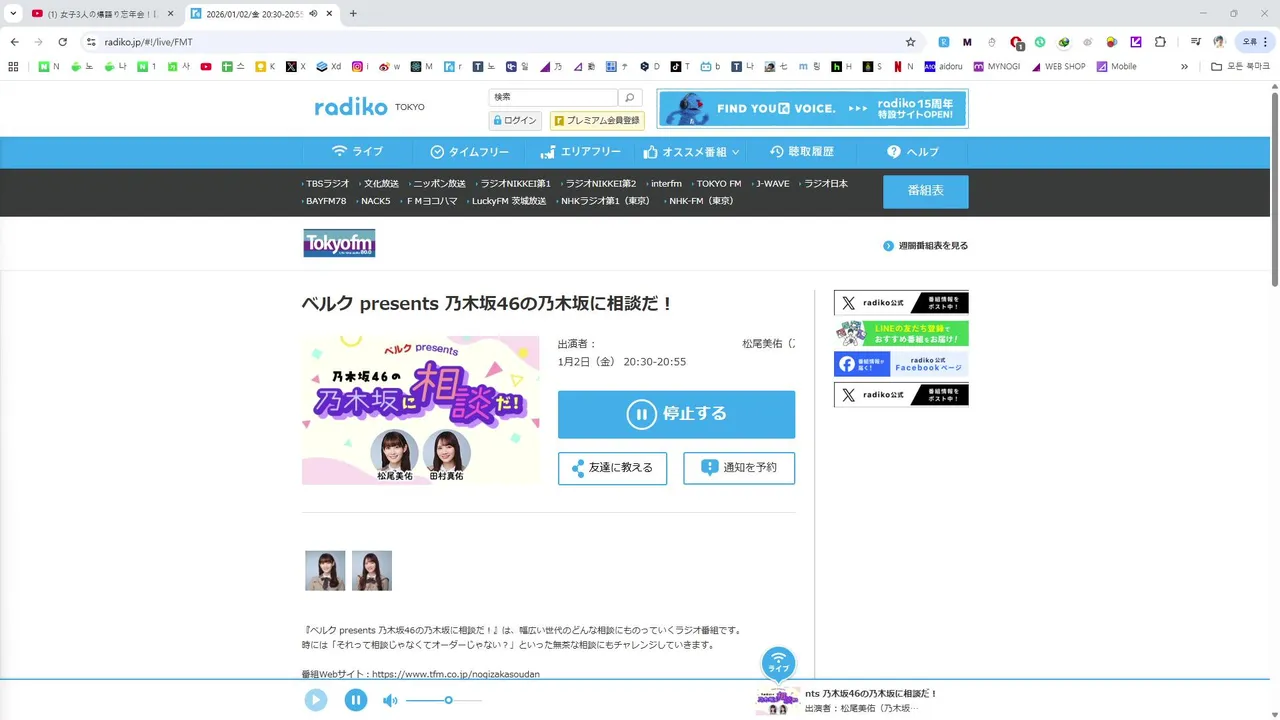Open the program website URL link

click(x=456, y=675)
